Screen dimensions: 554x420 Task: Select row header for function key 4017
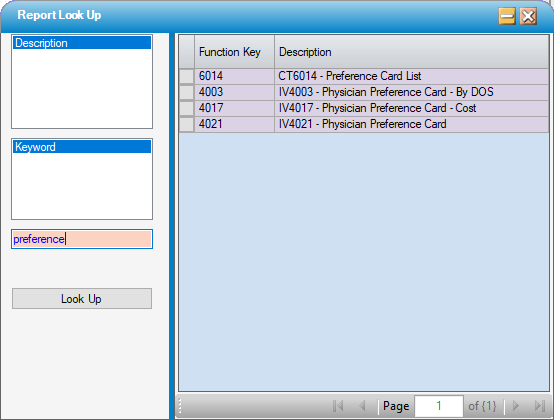click(187, 108)
